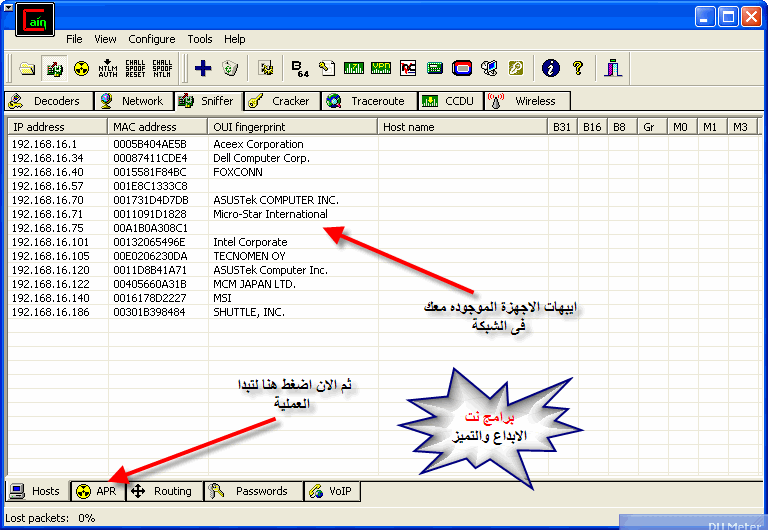
Task: Select MAC address 0016178D2227
Action: coord(150,298)
